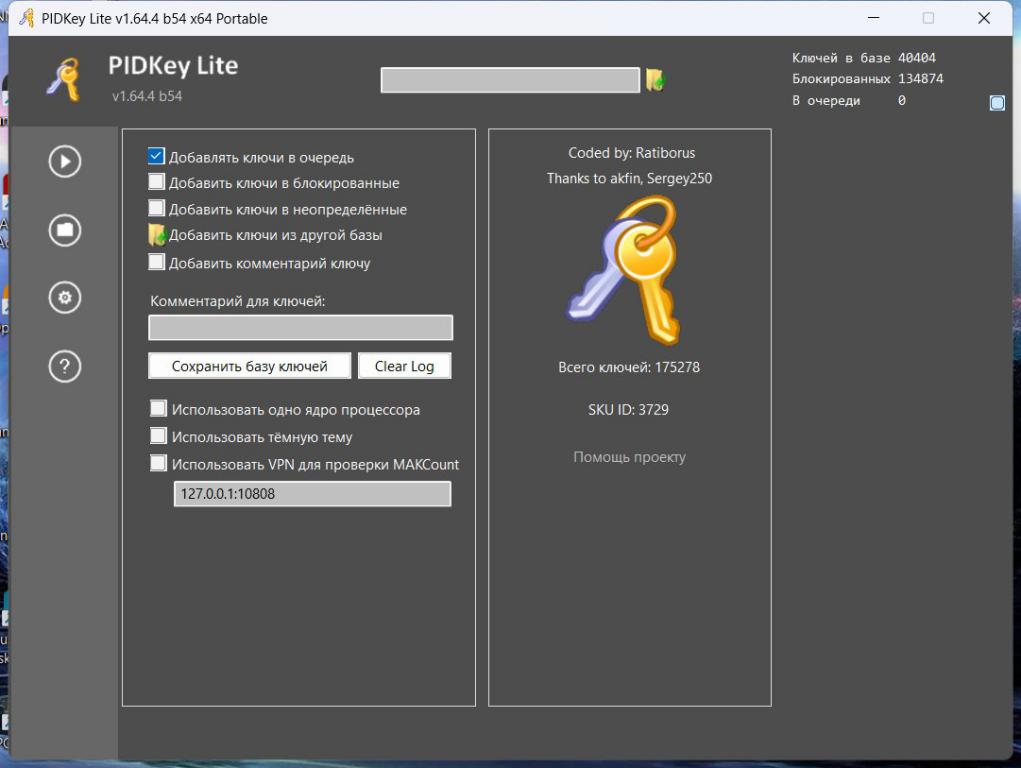Check Добавить комментарий ключу option
Image resolution: width=1021 pixels, height=768 pixels.
(156, 263)
